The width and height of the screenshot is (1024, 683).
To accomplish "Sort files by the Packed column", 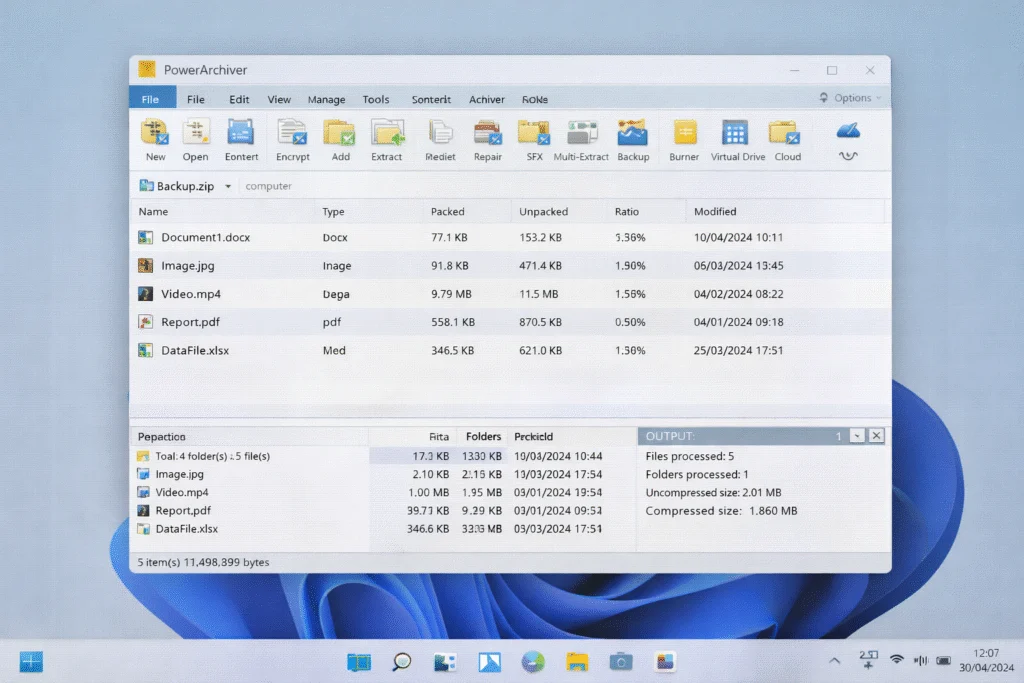I will pos(448,211).
